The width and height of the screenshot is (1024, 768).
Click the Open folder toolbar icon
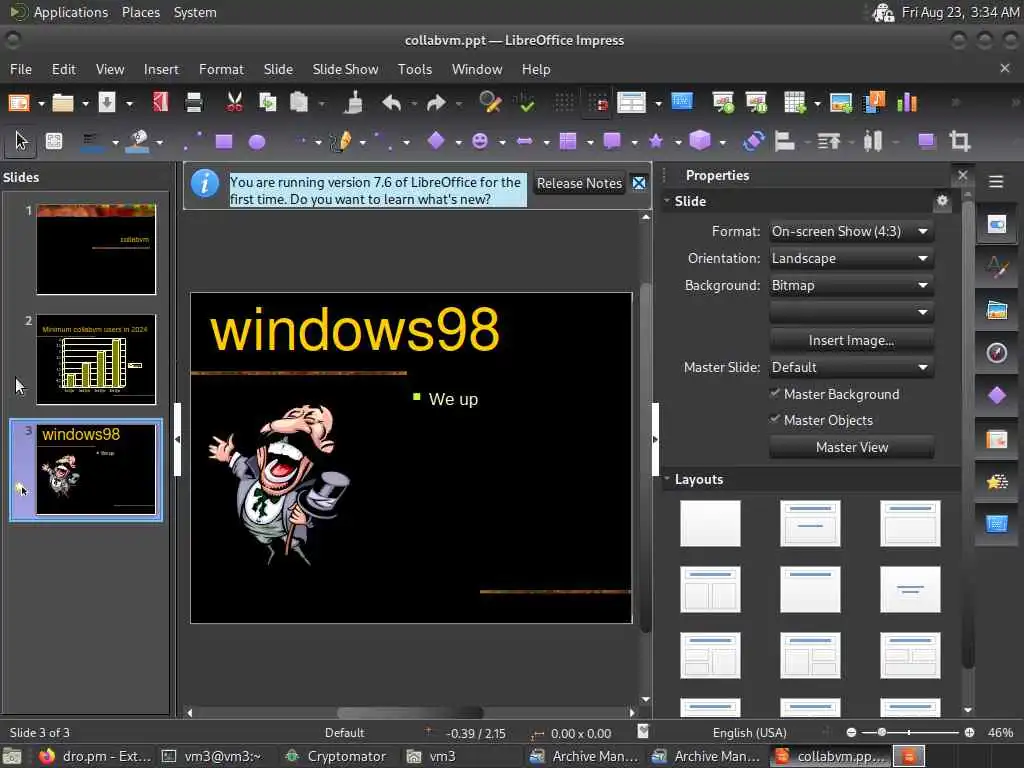coord(63,103)
